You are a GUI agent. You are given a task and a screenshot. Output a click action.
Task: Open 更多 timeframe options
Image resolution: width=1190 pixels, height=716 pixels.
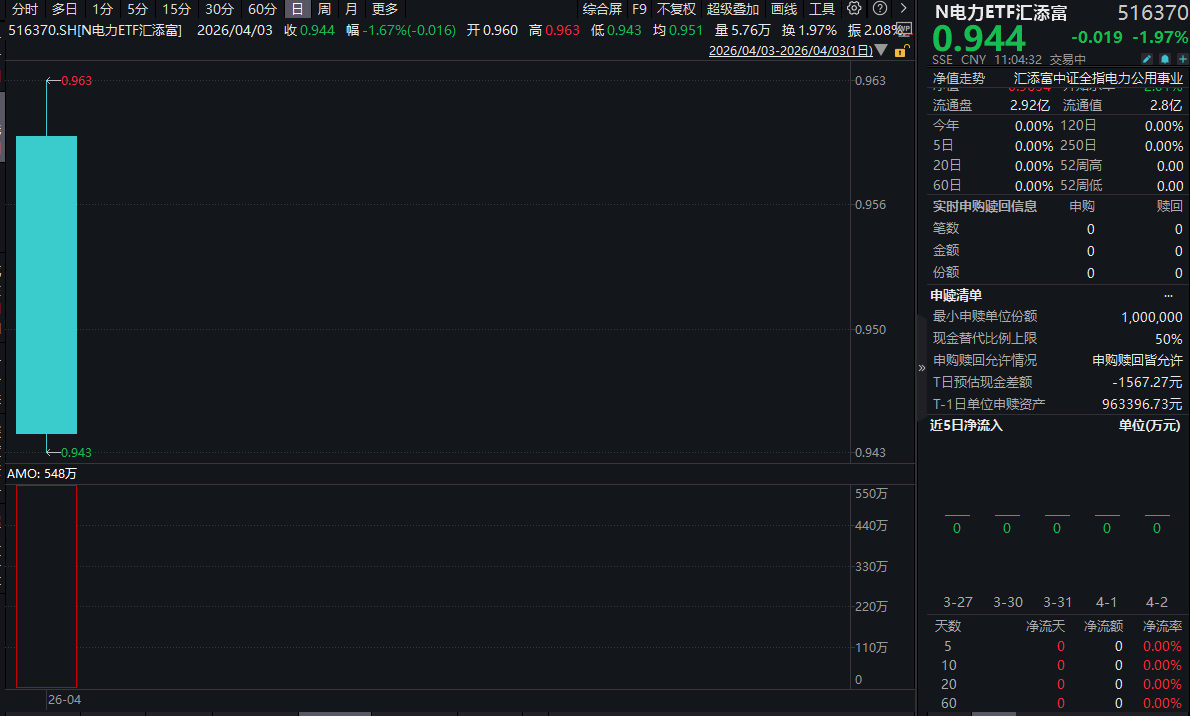[385, 9]
